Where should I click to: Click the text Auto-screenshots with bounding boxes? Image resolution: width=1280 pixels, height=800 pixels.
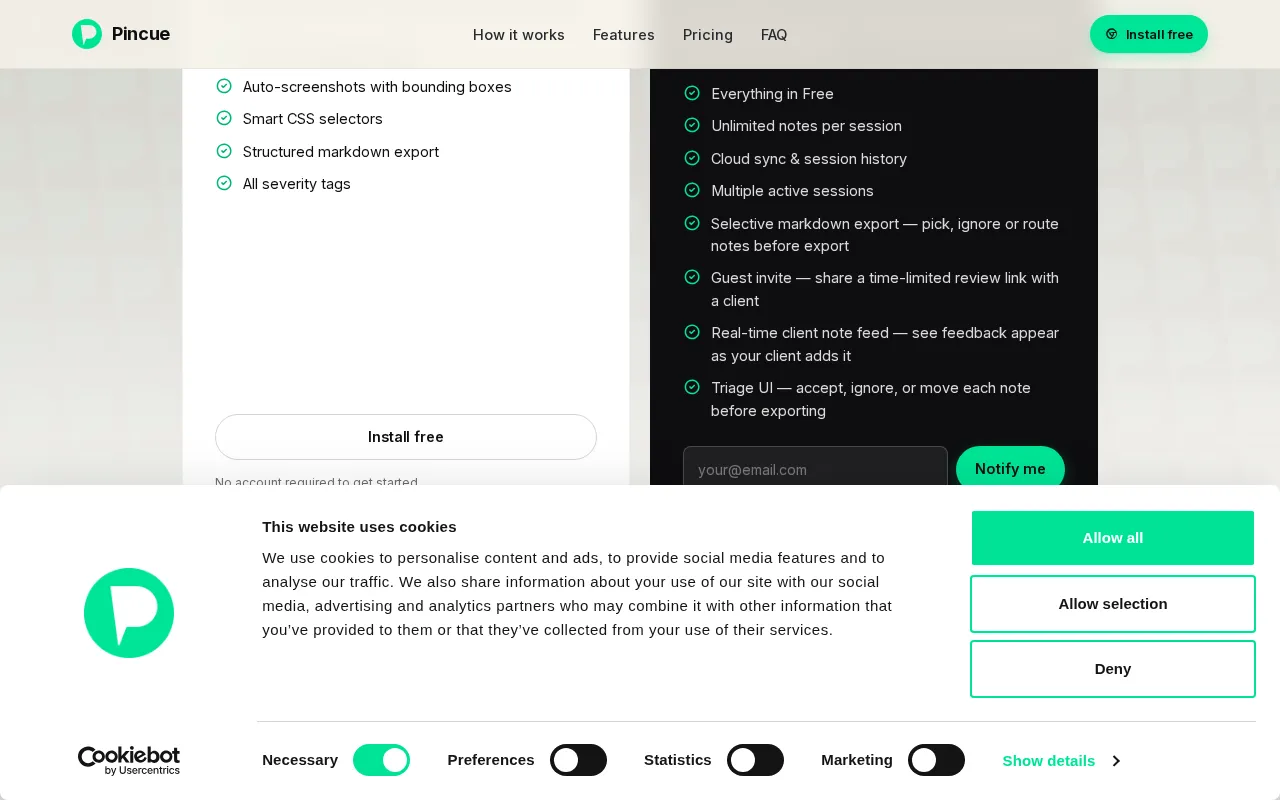point(377,87)
